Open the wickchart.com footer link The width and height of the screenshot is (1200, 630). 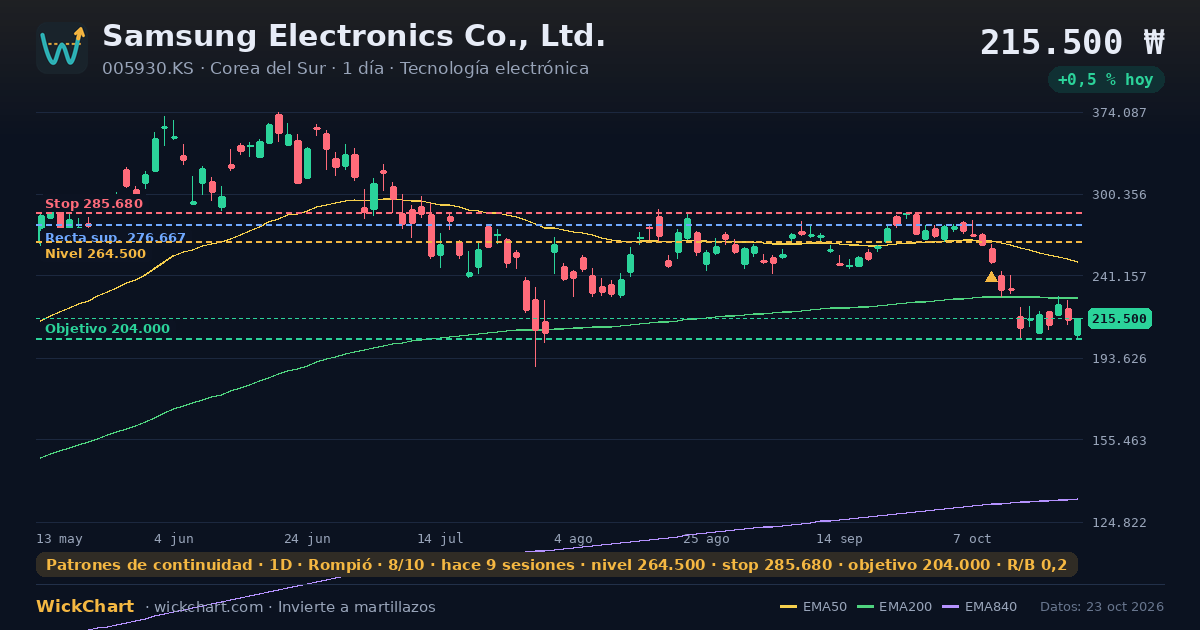tap(207, 607)
